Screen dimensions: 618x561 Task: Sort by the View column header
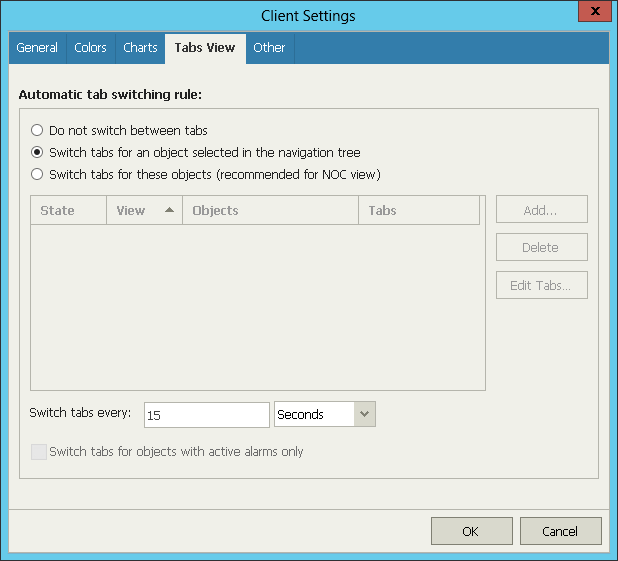coord(144,211)
